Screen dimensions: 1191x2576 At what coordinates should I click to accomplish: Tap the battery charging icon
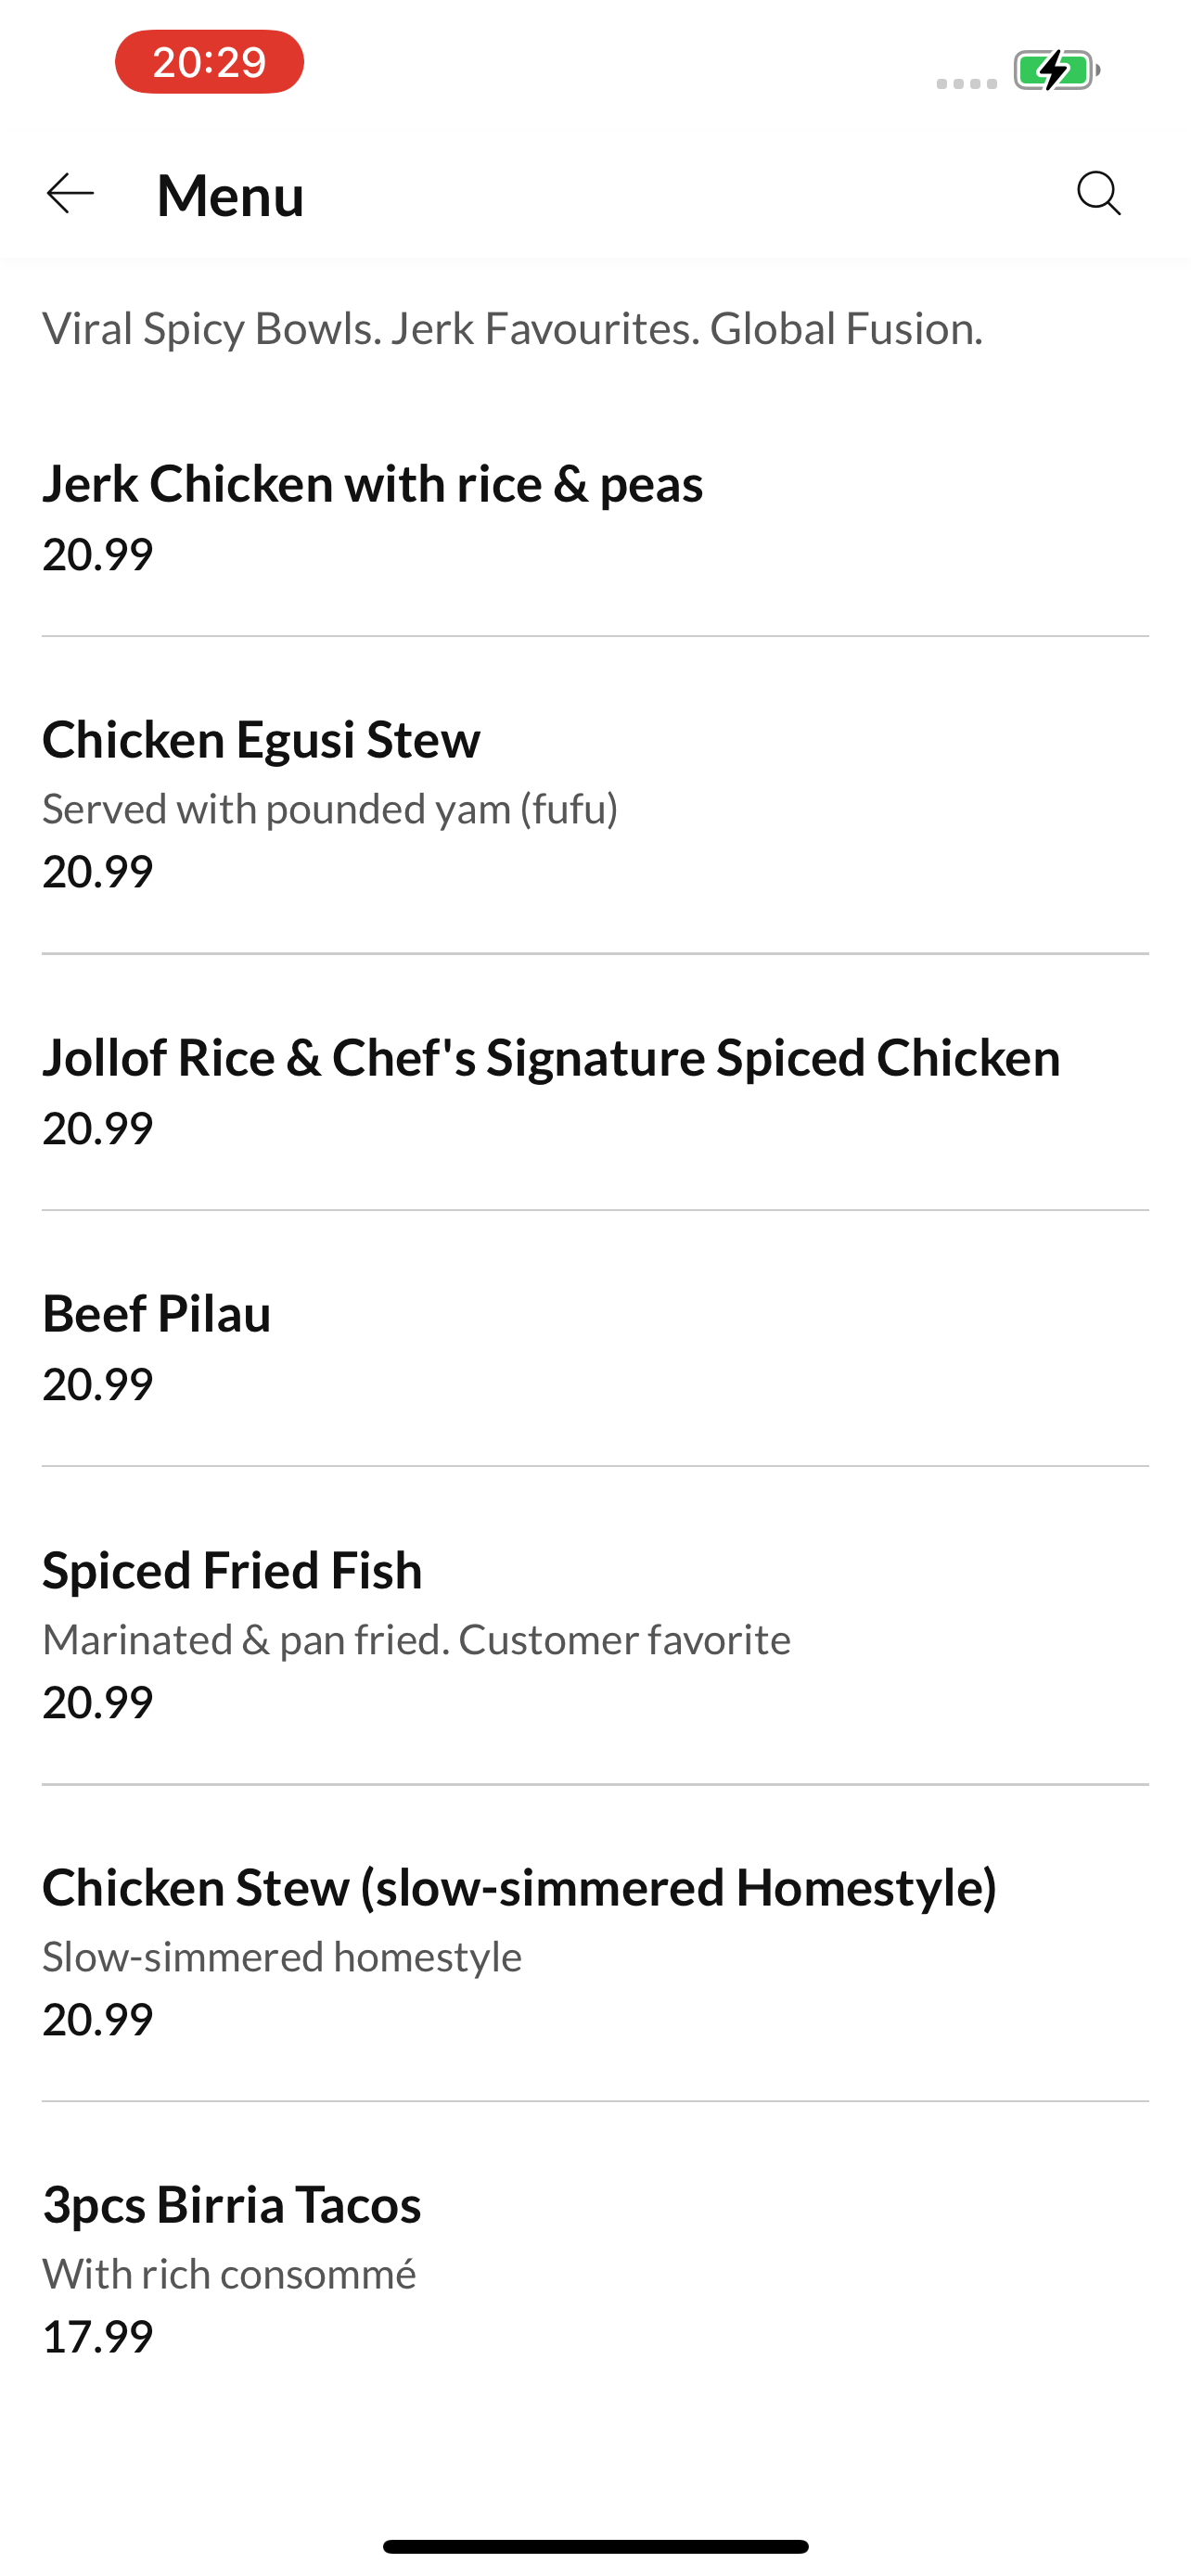(1057, 70)
